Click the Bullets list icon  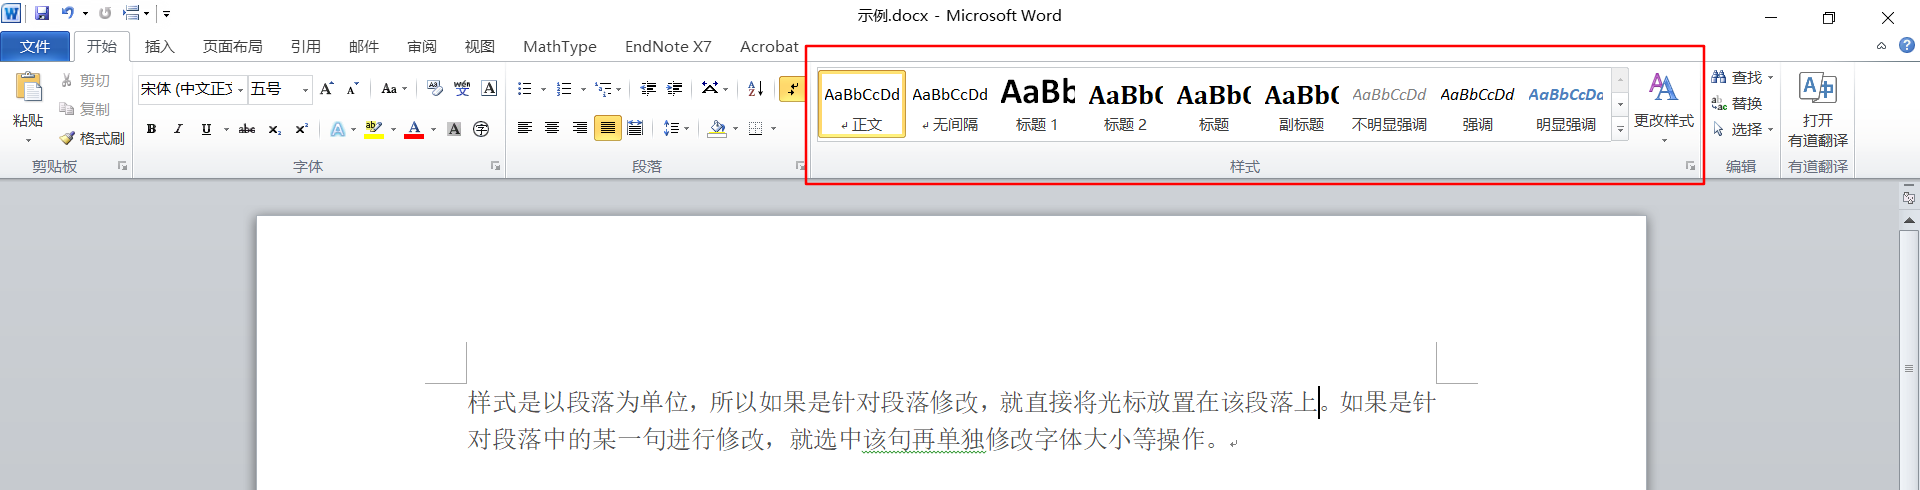coord(525,89)
